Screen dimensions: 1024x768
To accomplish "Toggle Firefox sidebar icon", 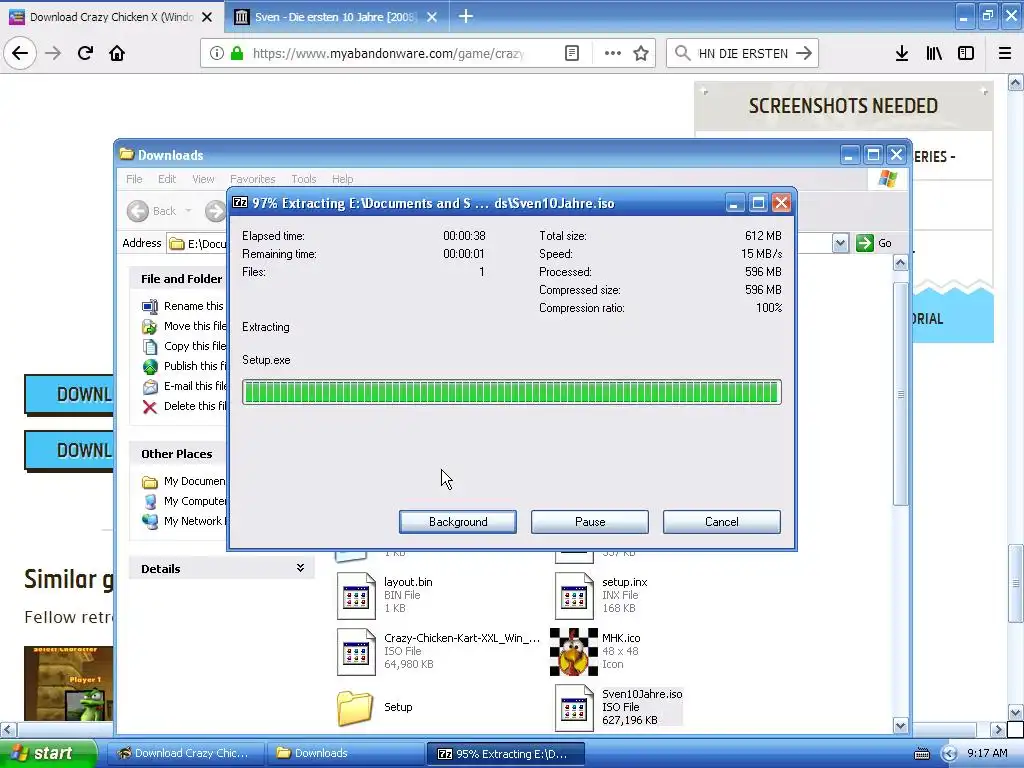I will 966,54.
